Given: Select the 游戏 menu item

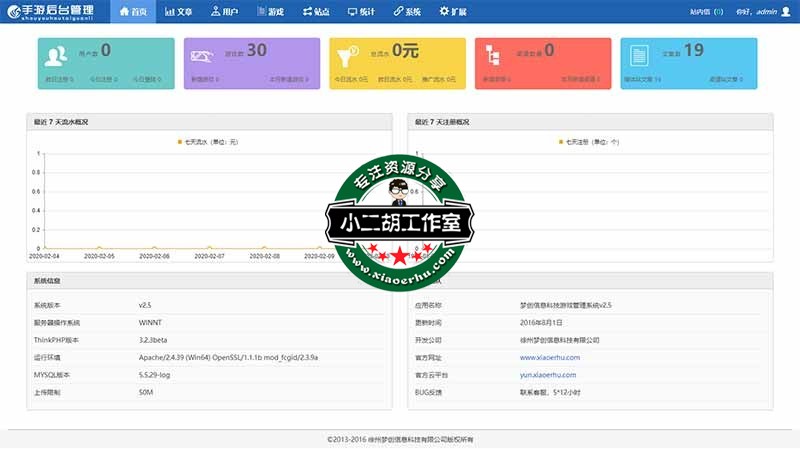Looking at the screenshot, I should (269, 12).
